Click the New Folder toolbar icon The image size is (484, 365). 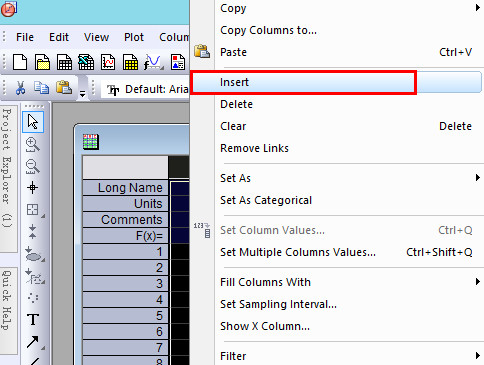[42, 62]
